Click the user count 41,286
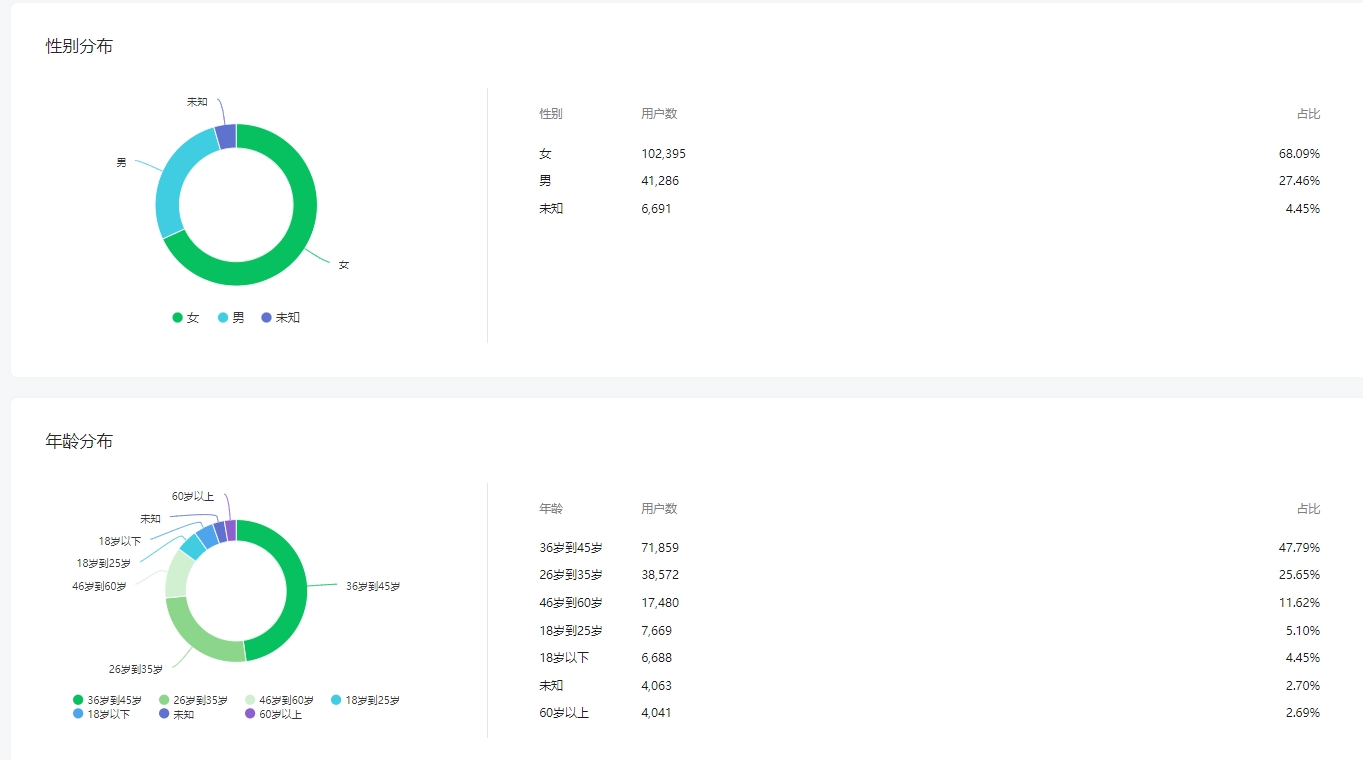The height and width of the screenshot is (760, 1363). click(660, 181)
